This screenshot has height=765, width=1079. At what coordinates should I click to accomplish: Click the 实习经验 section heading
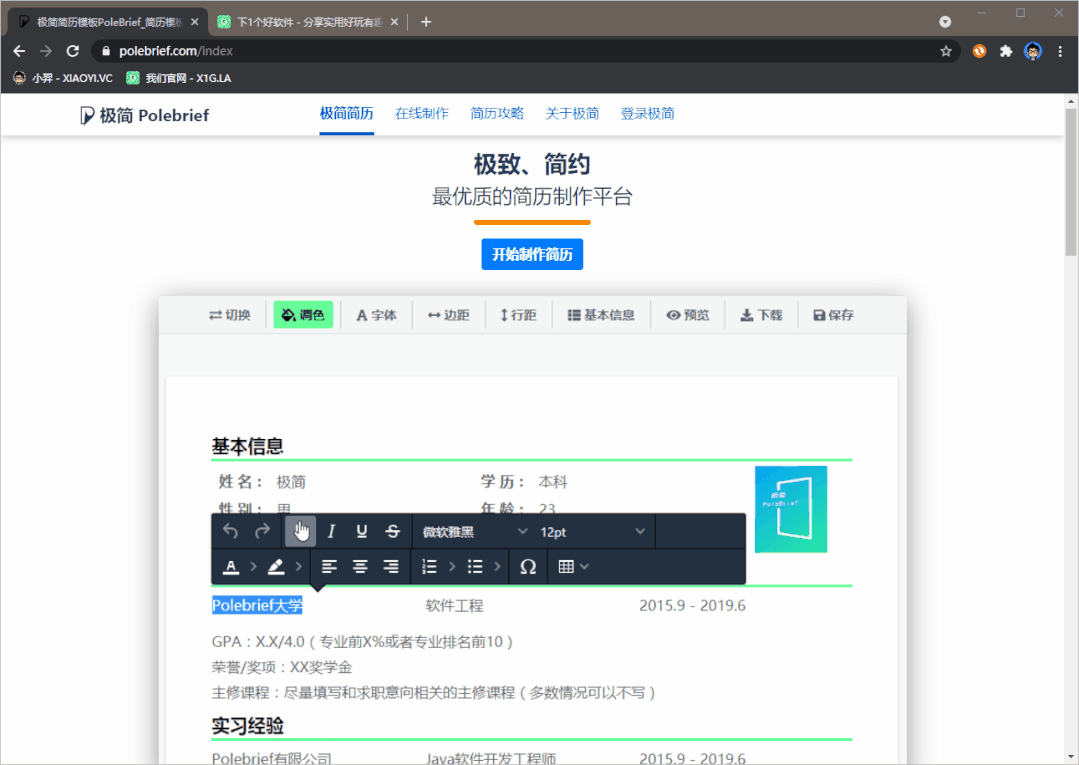coord(248,726)
